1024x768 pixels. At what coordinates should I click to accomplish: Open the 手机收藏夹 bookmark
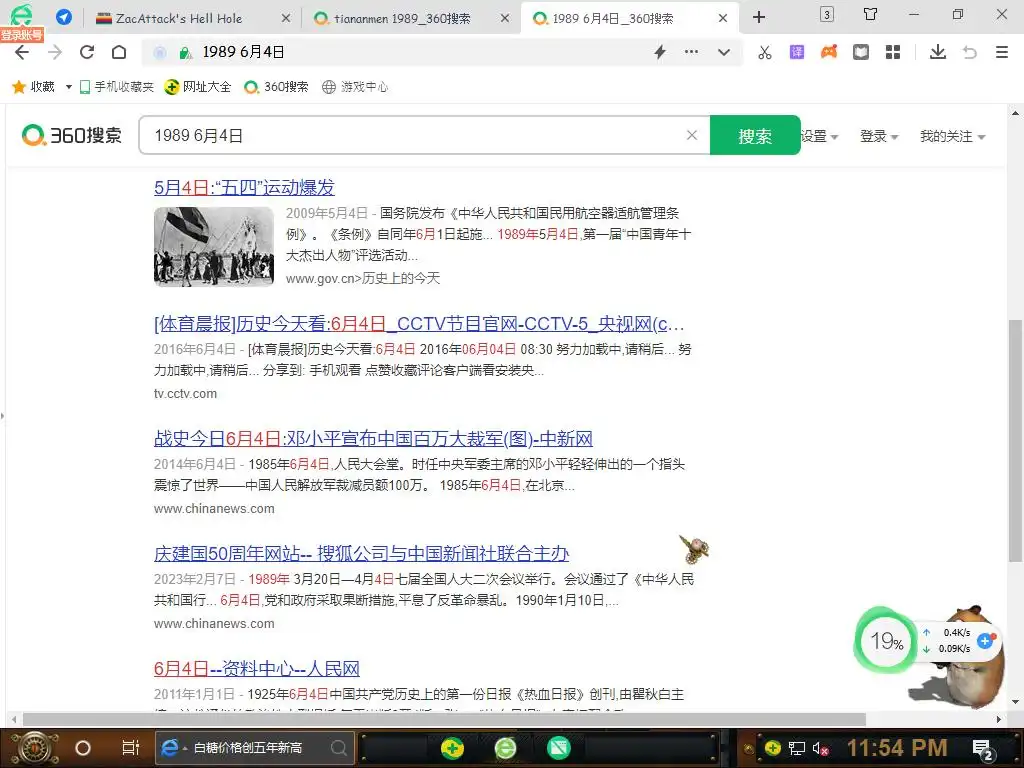tap(116, 87)
